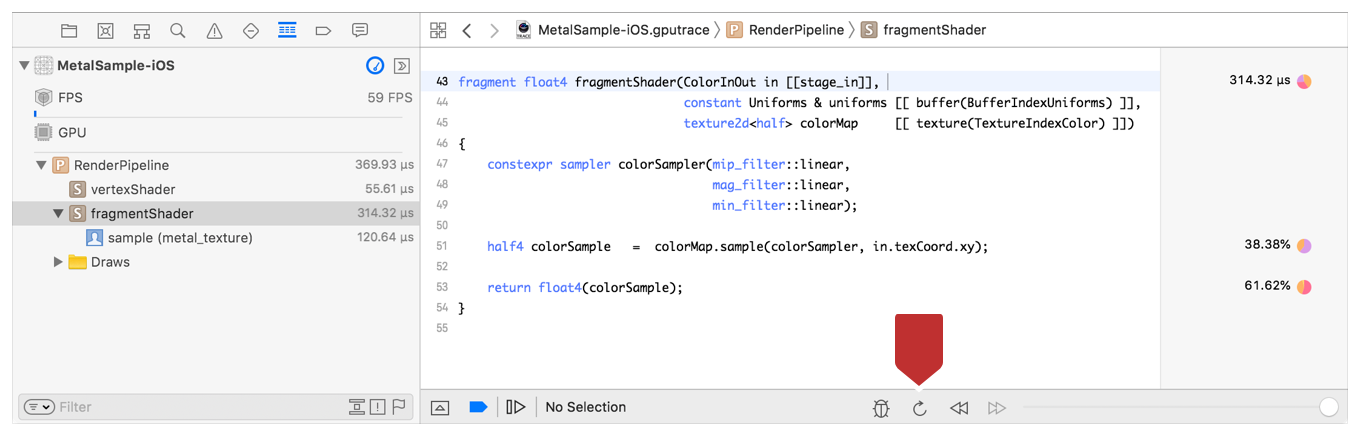Click the mag_filter::linear code on line 48
1360x436 pixels.
pos(780,185)
